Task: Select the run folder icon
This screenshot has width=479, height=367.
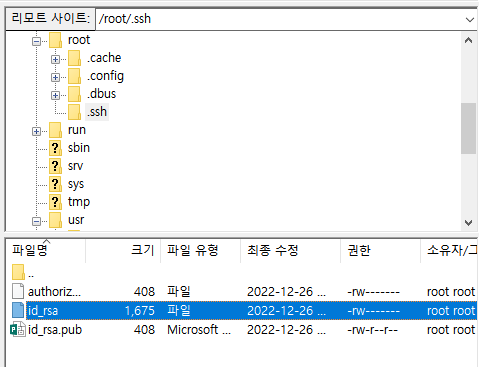Action: [x=55, y=130]
